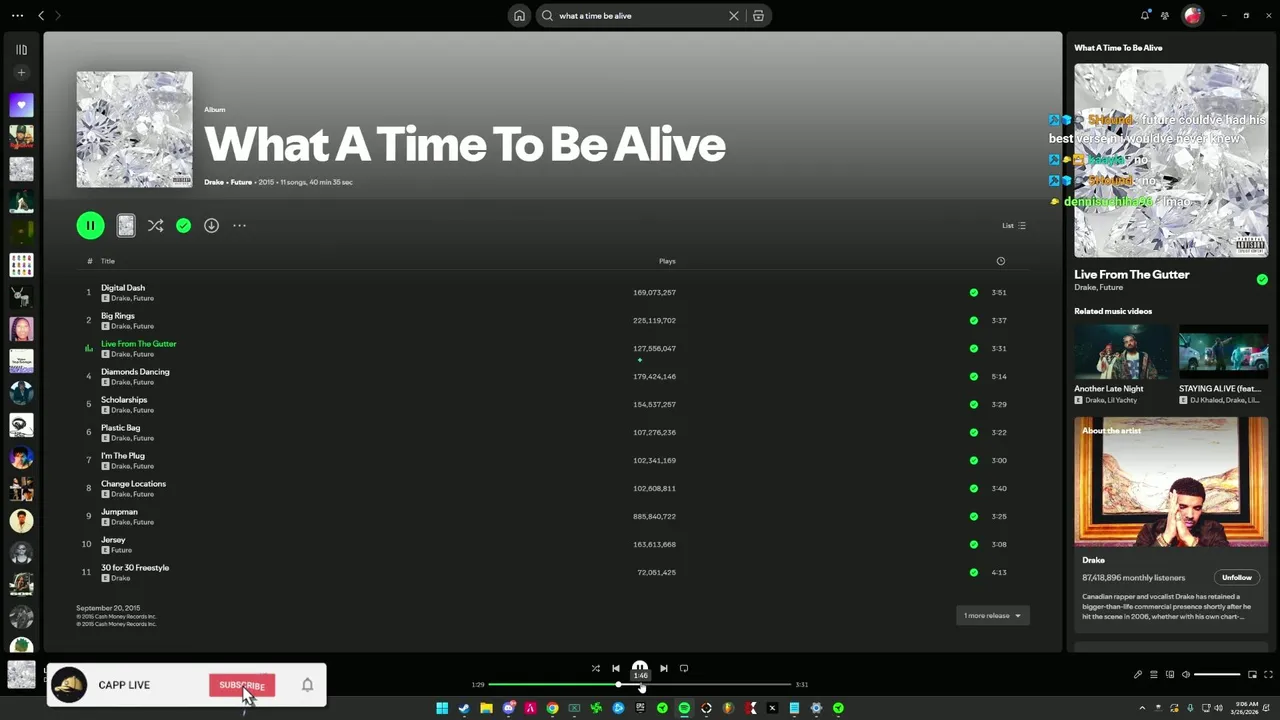Sort by duration clock icon header
This screenshot has height=720, width=1280.
click(x=1000, y=261)
